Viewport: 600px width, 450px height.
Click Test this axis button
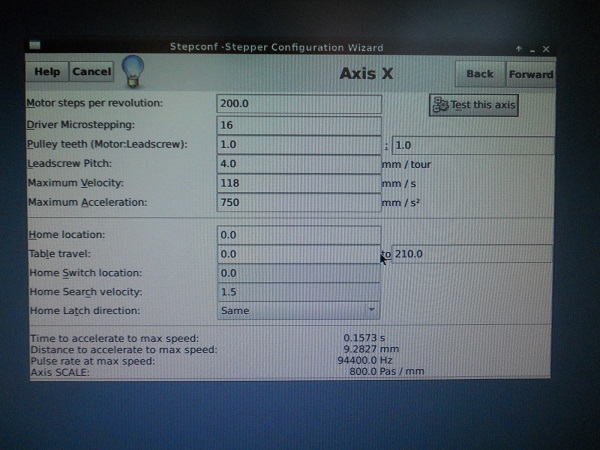tap(474, 105)
